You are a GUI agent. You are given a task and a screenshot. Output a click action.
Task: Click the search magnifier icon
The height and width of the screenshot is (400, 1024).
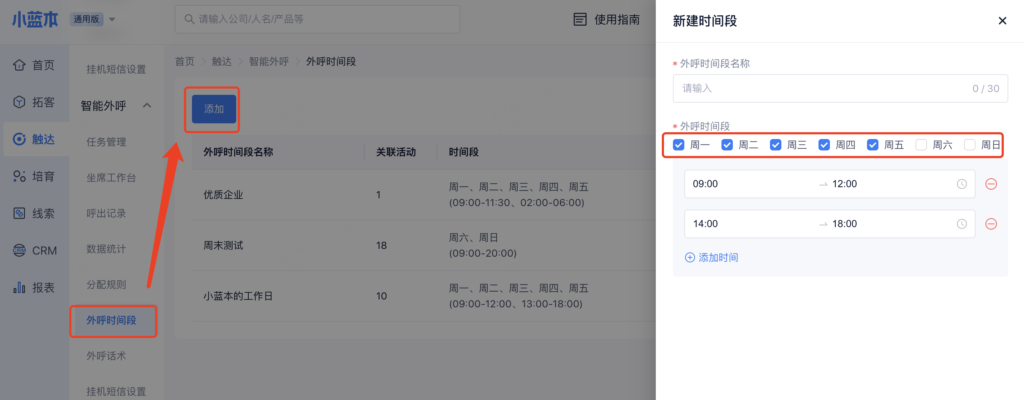pos(187,19)
